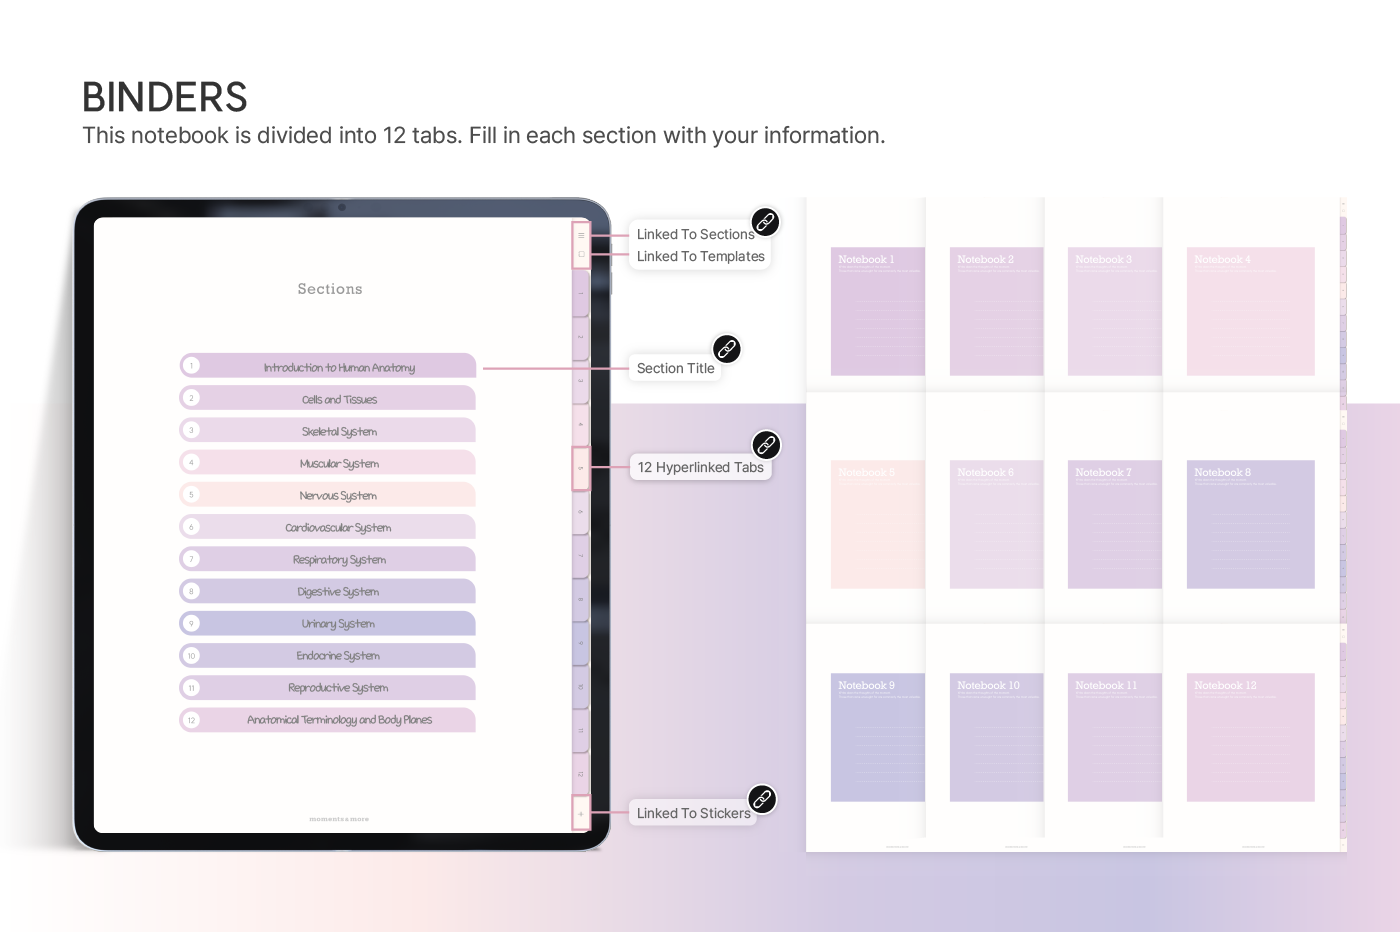Click link icon beside Linked To Sections
The height and width of the screenshot is (932, 1400).
(x=765, y=222)
